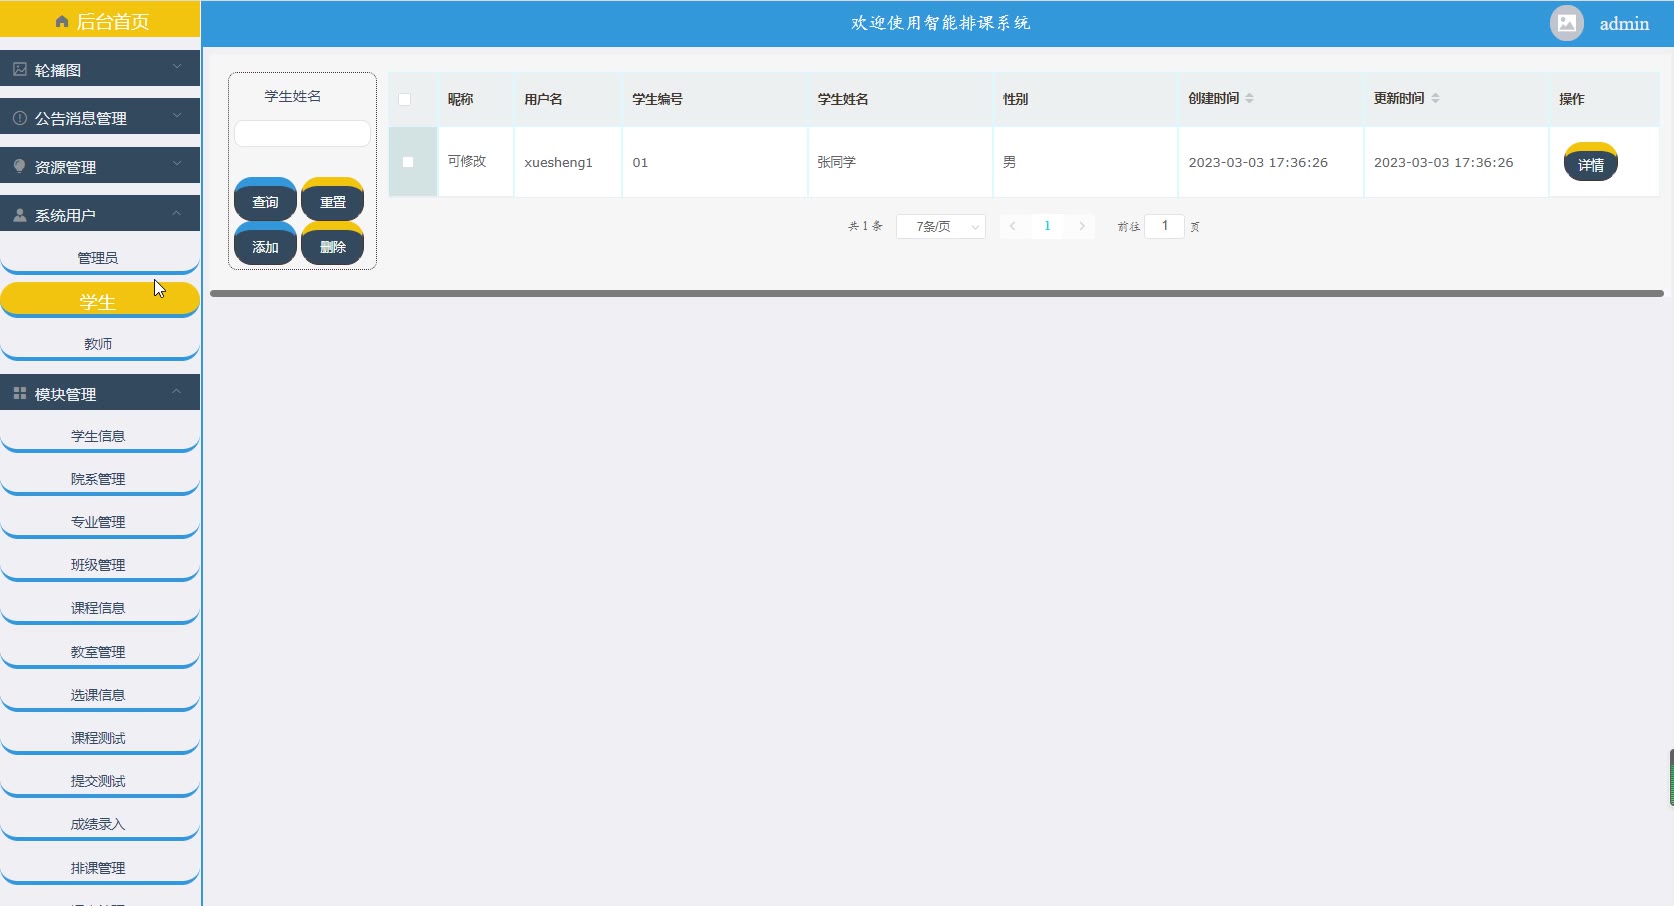Open 选课信息 module
Image resolution: width=1674 pixels, height=906 pixels.
tap(99, 695)
